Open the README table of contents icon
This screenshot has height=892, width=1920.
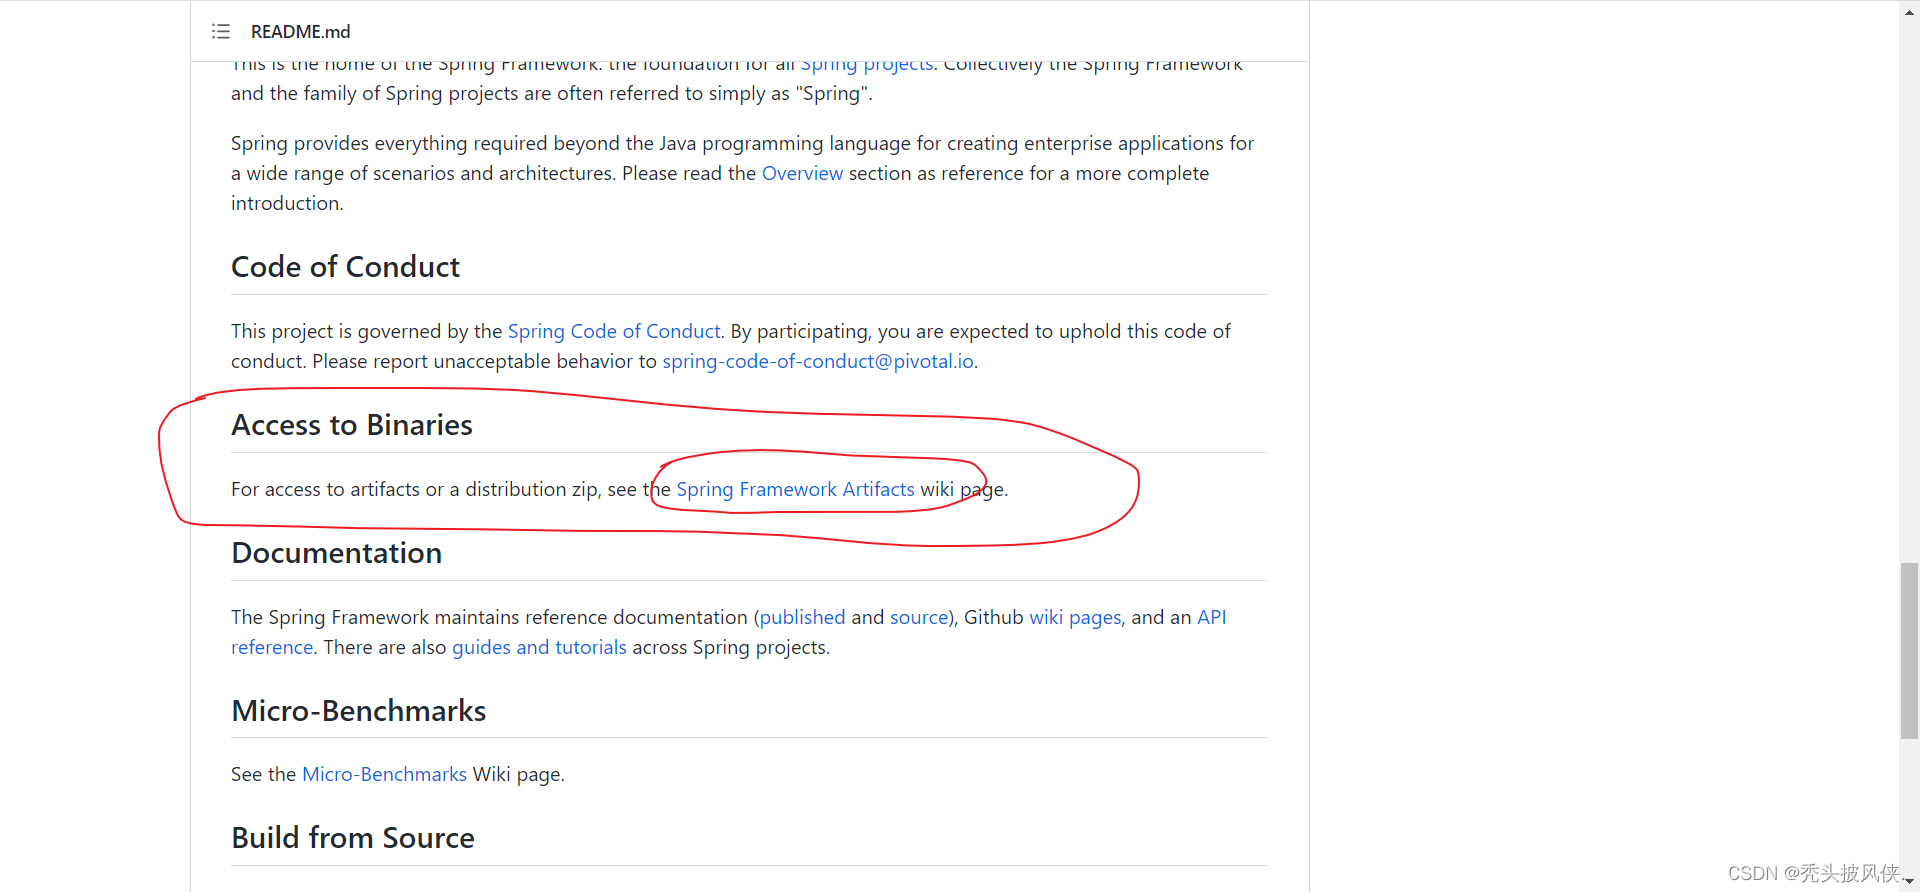(221, 32)
